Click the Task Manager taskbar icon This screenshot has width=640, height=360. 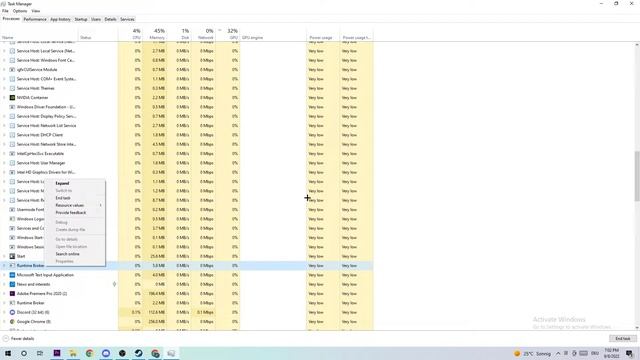(171, 353)
